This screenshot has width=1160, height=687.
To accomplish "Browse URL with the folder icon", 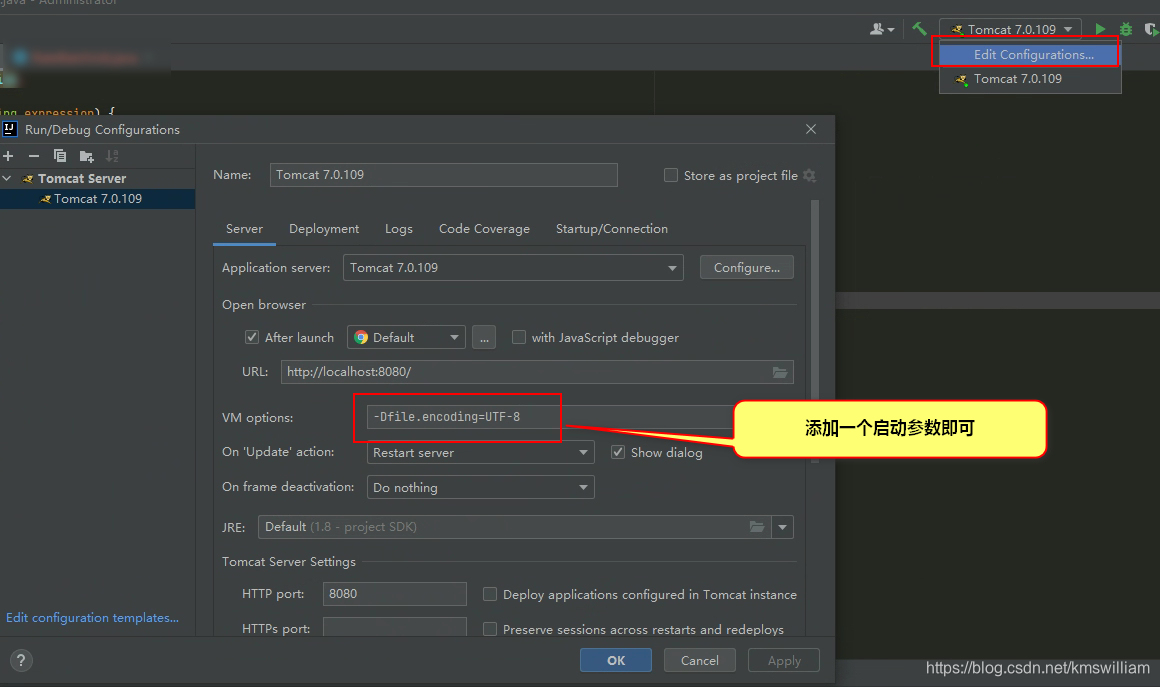I will click(780, 372).
